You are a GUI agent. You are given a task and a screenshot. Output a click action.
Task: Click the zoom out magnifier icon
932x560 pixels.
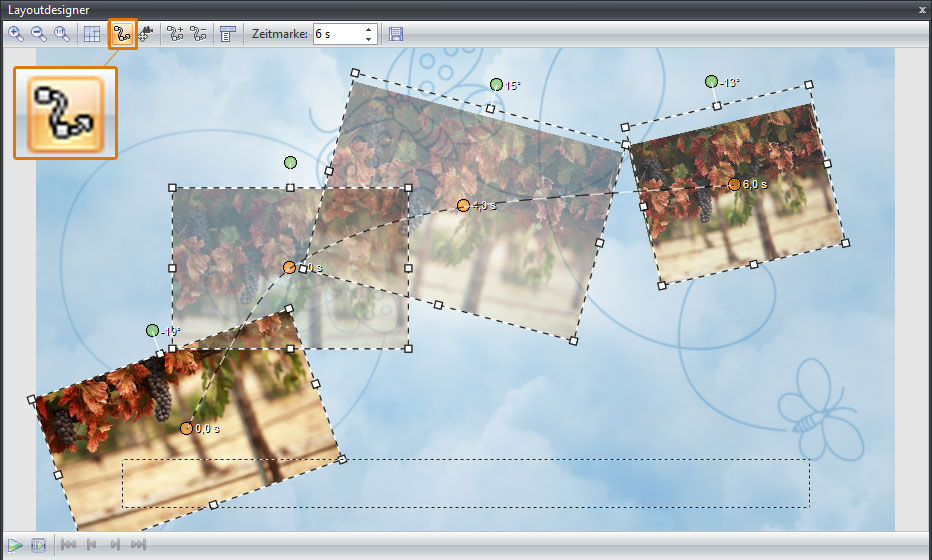pyautogui.click(x=39, y=34)
